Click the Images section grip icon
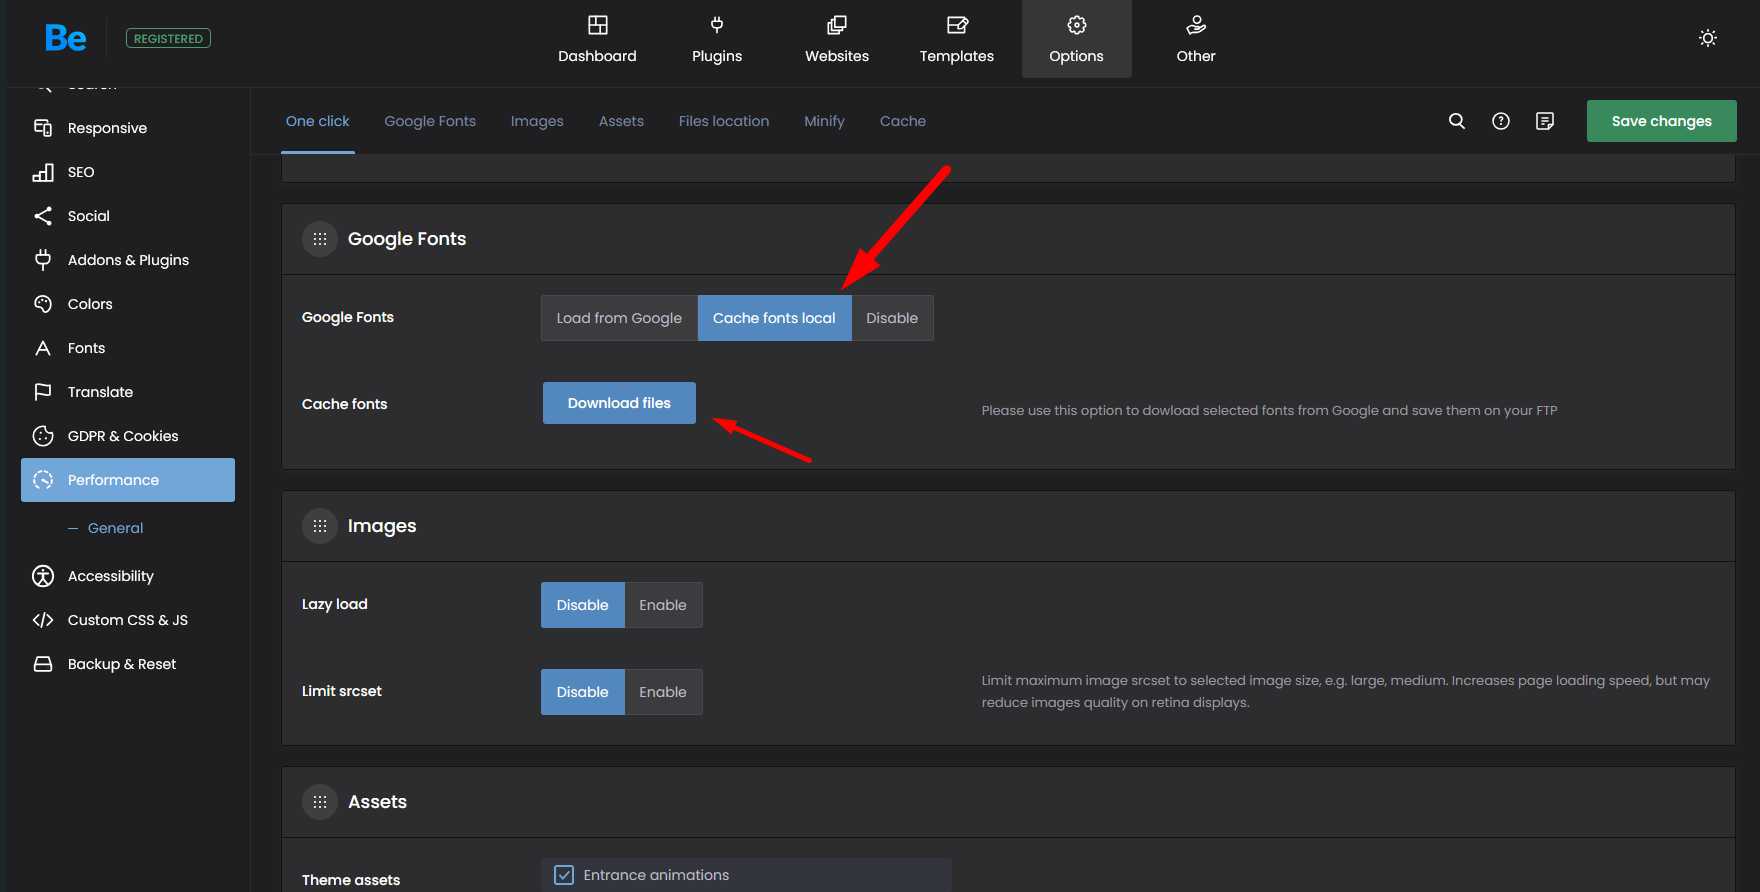 tap(320, 526)
